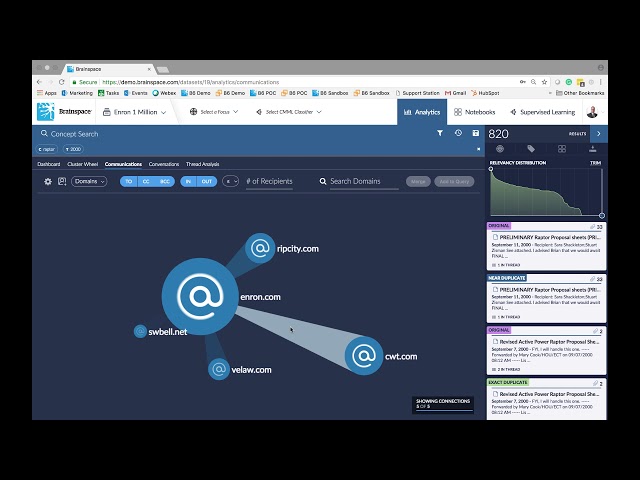Open Gmail bookmark
Viewport: 640px width, 480px height.
[x=456, y=93]
